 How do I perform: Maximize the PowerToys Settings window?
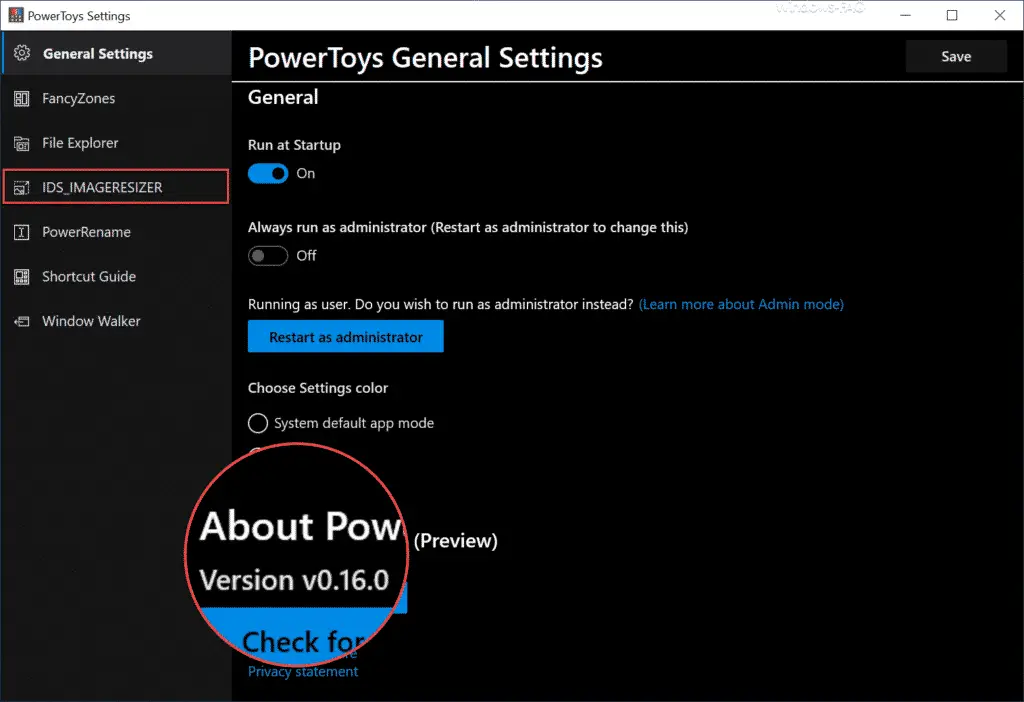[x=952, y=15]
